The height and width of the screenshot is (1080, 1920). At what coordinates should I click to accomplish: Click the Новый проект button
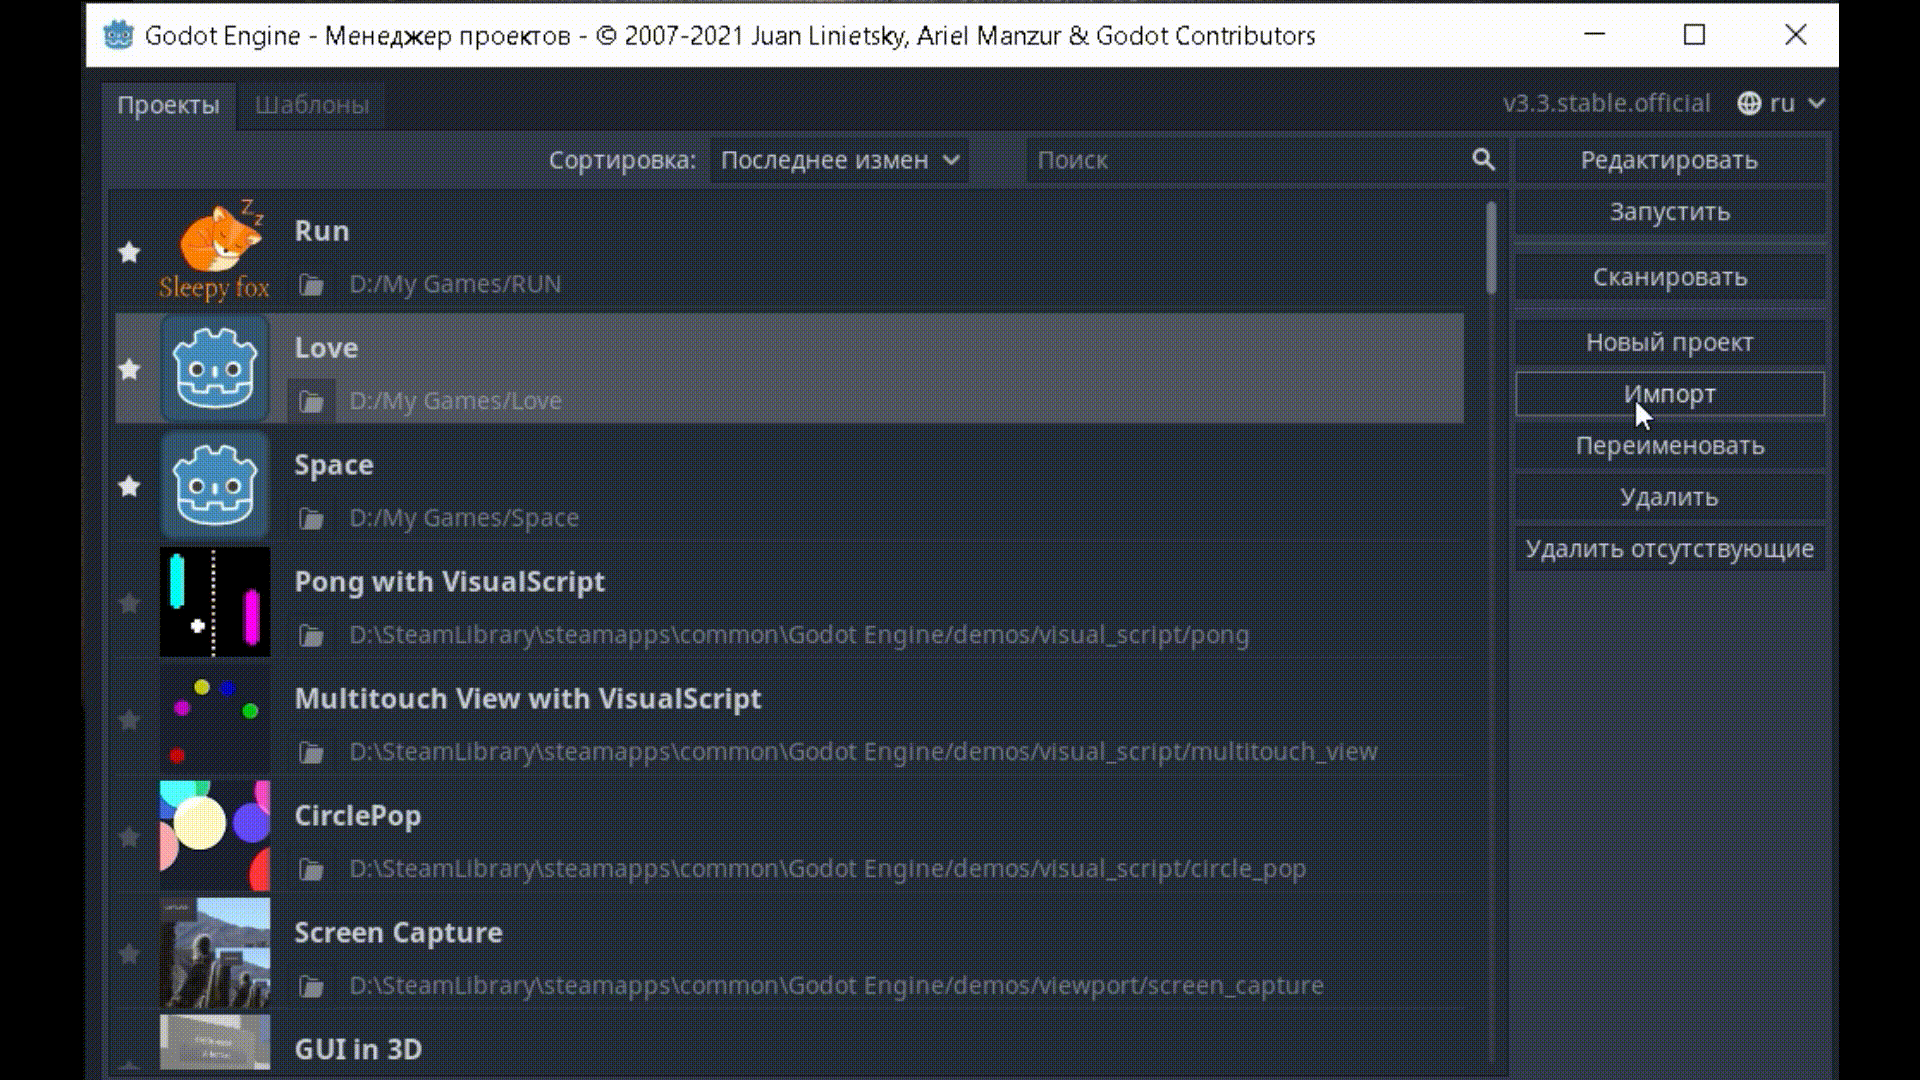click(1670, 342)
